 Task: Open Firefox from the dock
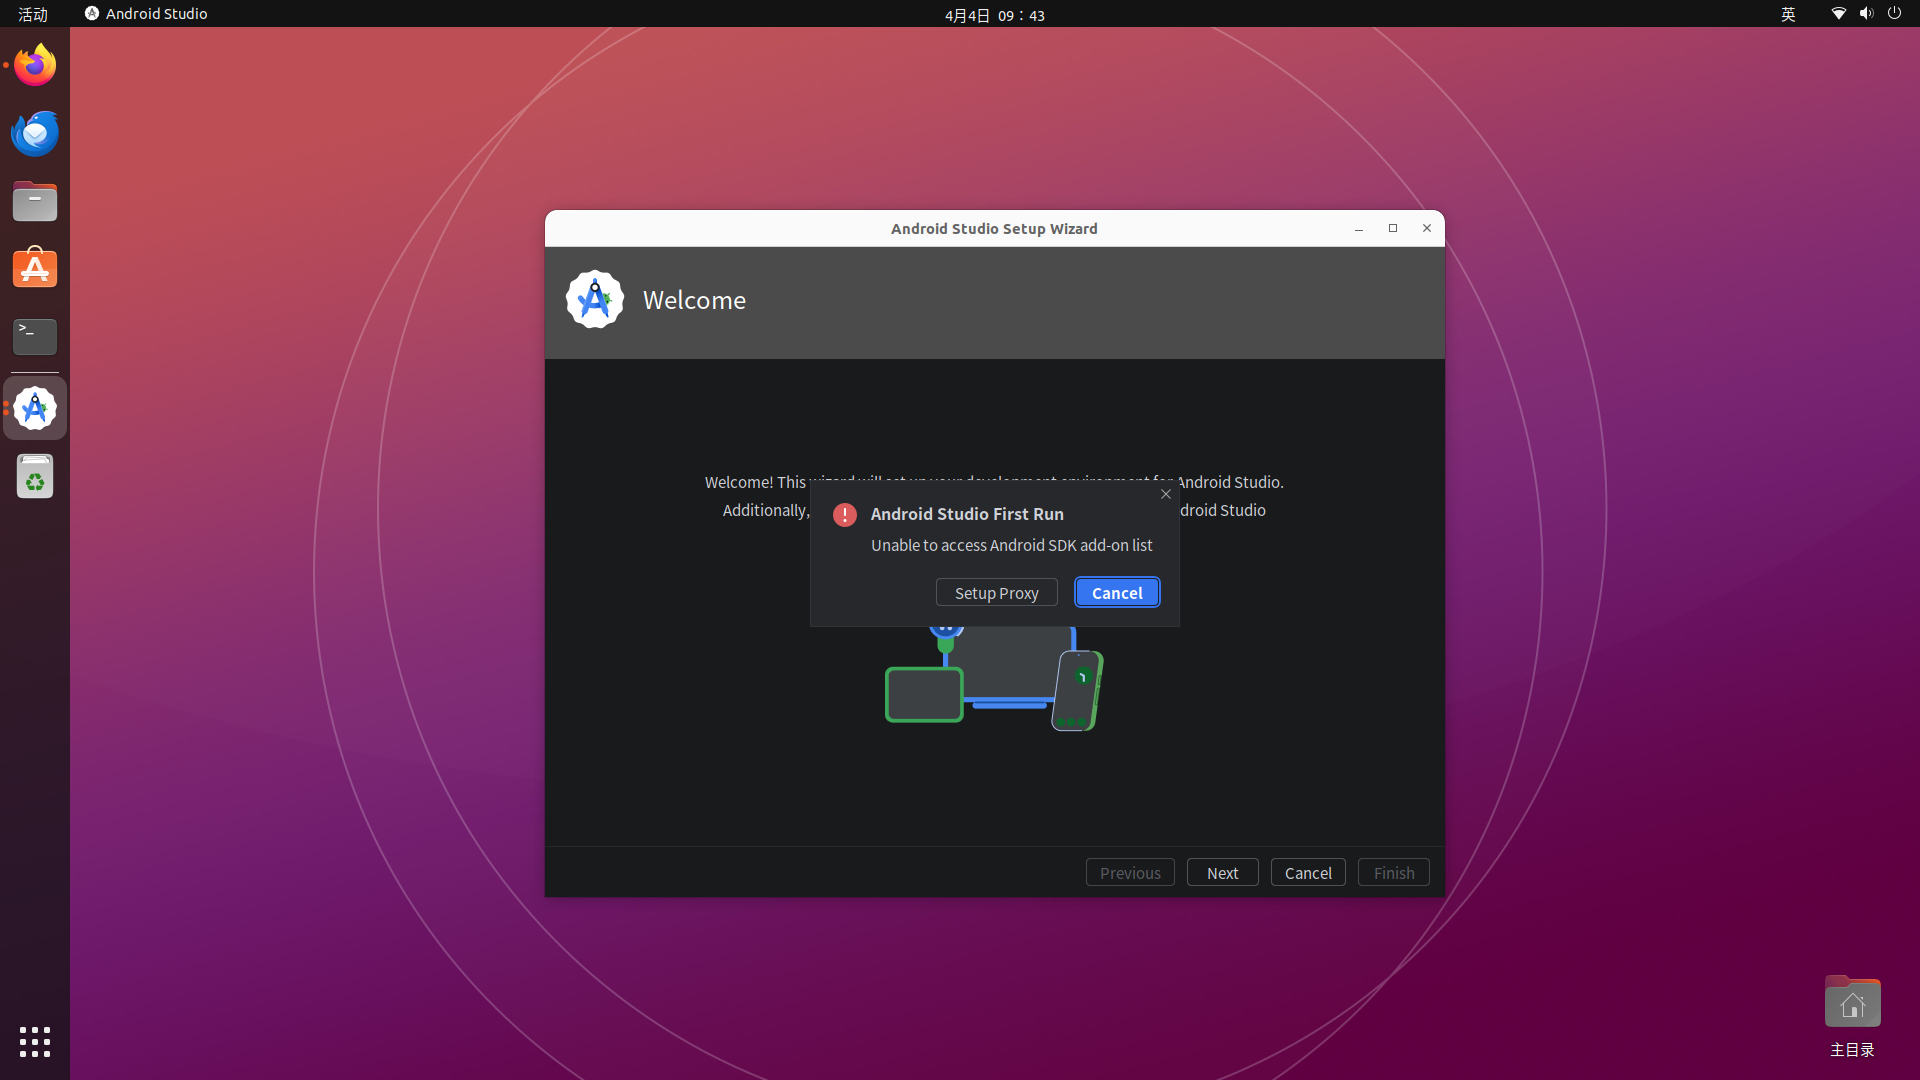35,66
